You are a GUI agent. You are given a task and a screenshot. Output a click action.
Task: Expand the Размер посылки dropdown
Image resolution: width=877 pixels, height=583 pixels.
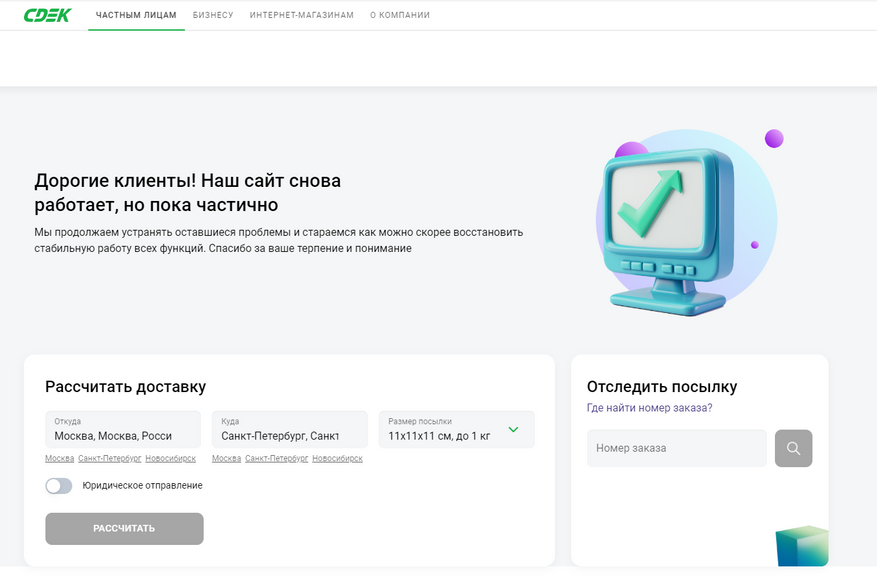click(513, 430)
